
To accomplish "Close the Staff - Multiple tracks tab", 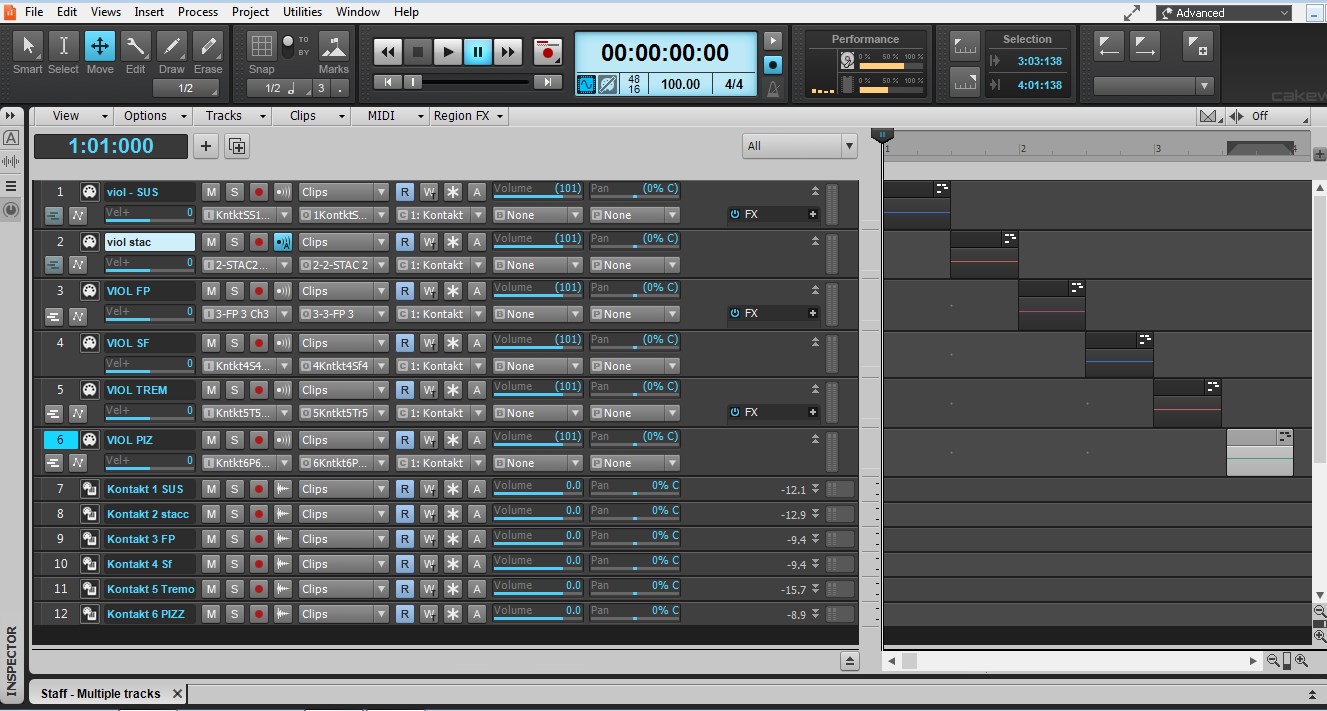I will [x=178, y=693].
